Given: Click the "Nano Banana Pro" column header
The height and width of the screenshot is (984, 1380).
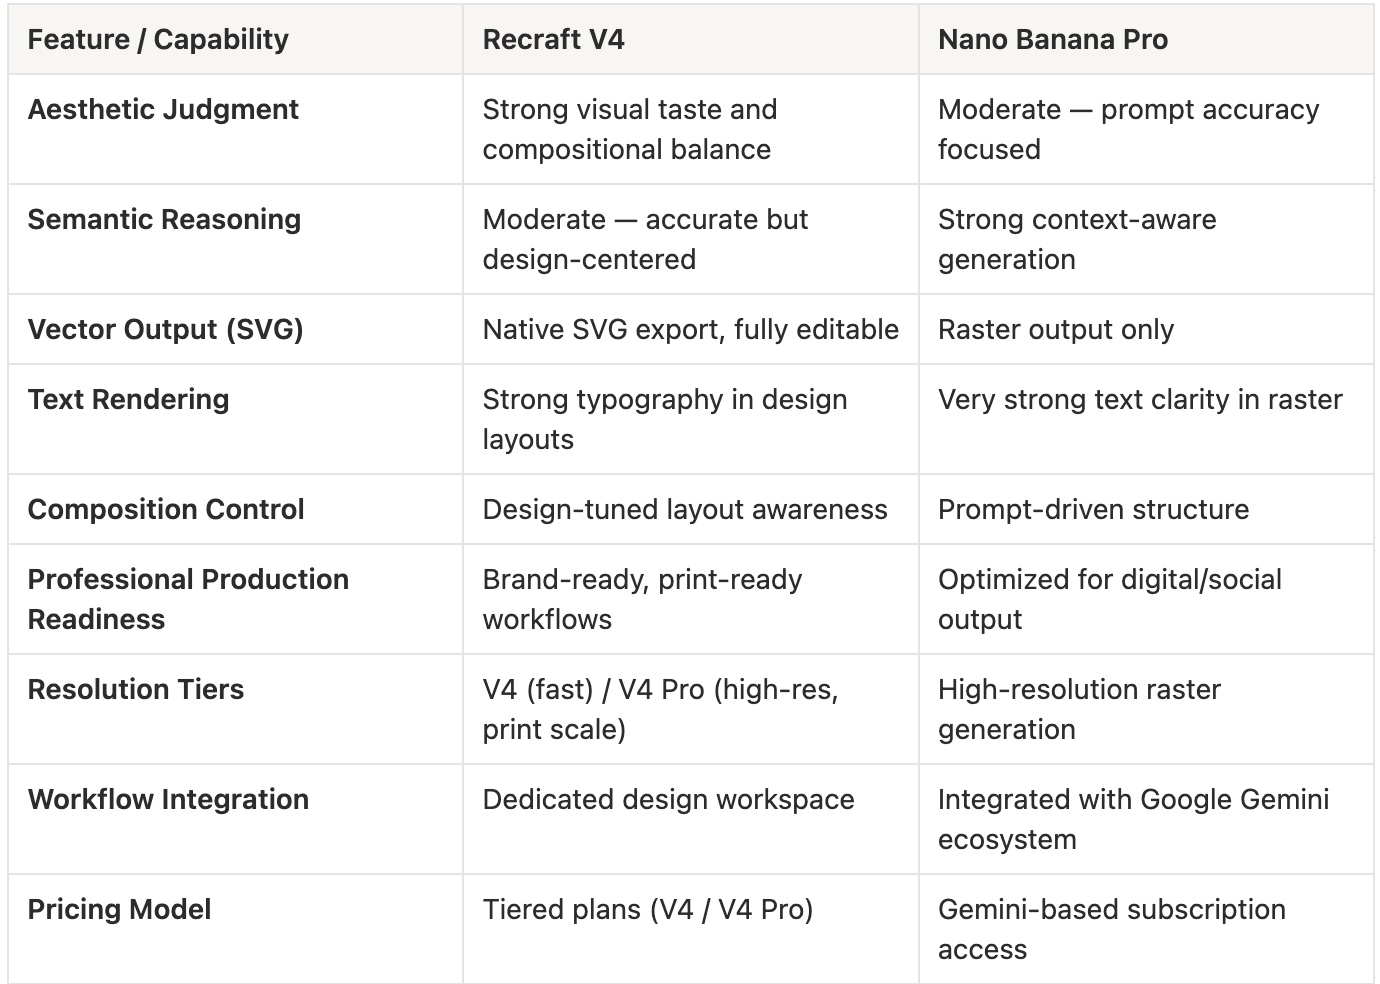Looking at the screenshot, I should (x=1052, y=40).
